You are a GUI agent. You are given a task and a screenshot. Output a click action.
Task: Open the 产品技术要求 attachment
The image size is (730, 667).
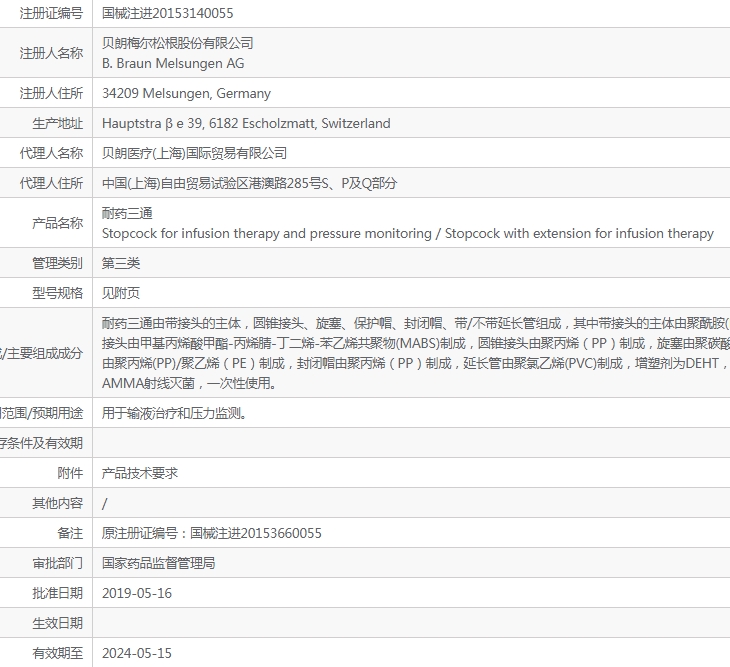point(140,473)
